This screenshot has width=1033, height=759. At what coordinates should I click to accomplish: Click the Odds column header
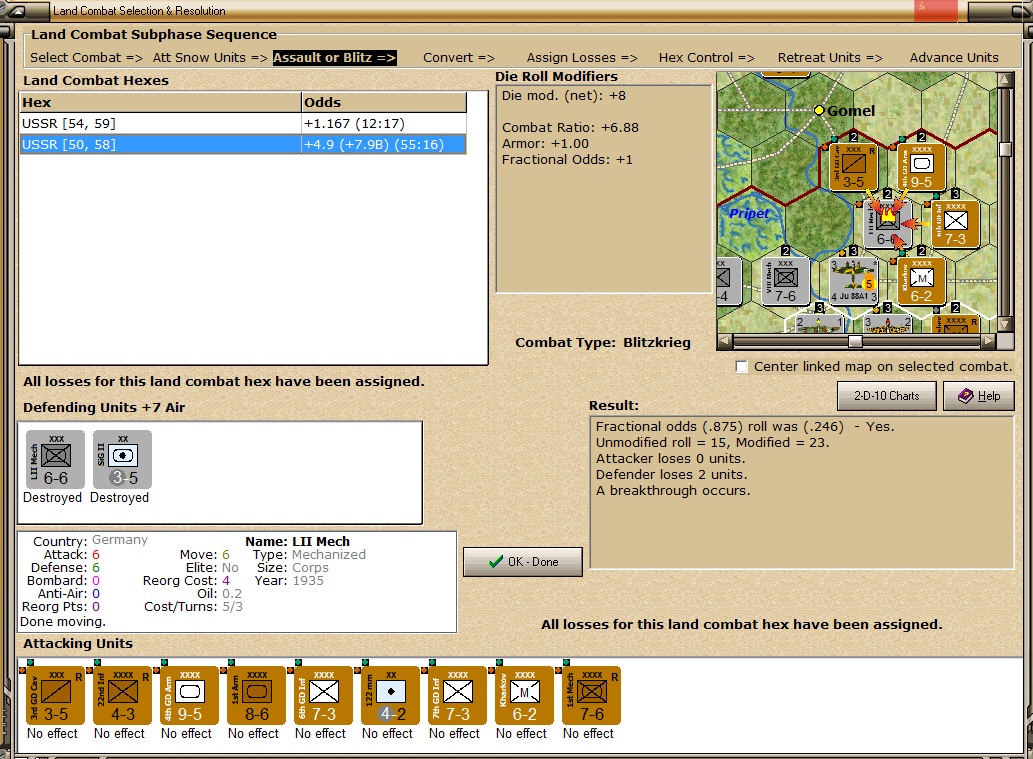(x=383, y=103)
